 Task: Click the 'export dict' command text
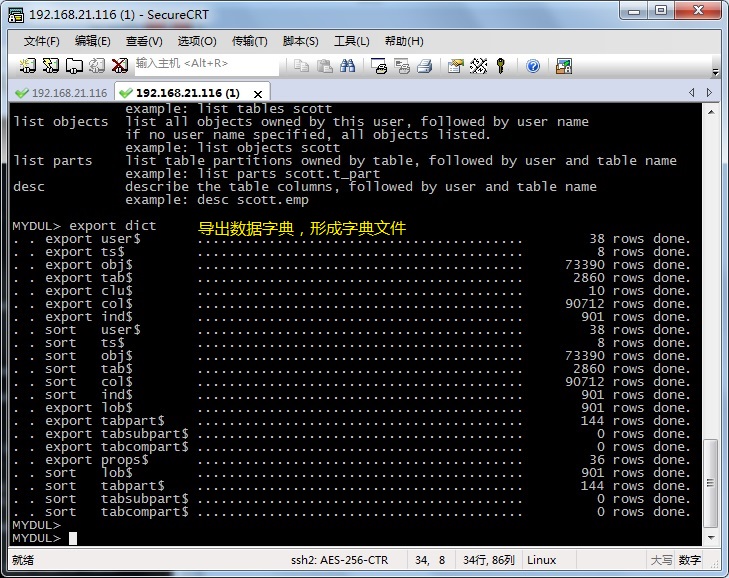click(113, 226)
